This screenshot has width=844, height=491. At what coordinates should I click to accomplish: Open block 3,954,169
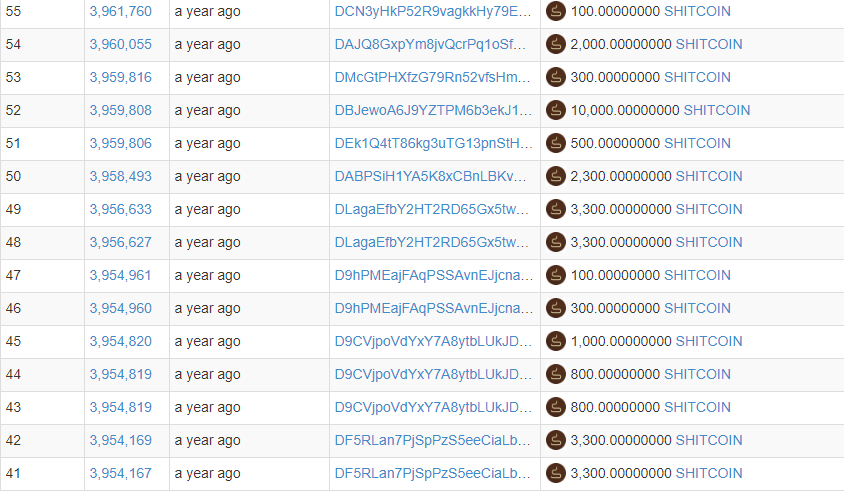[121, 440]
